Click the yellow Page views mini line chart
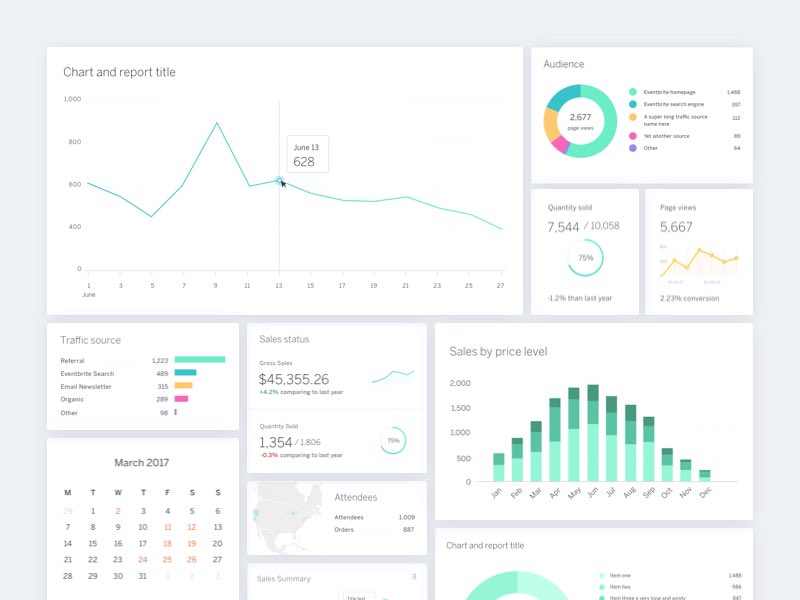The width and height of the screenshot is (800, 600). point(698,263)
